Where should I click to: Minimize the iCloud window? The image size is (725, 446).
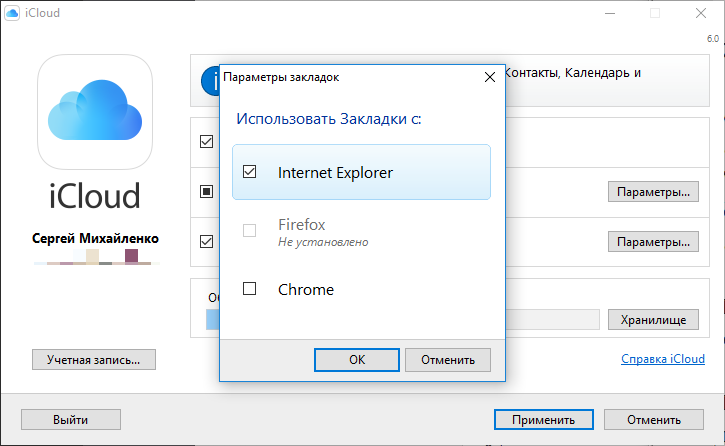tap(610, 13)
